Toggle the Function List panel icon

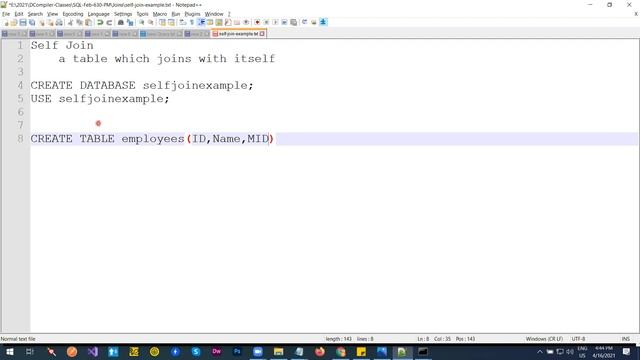click(x=228, y=22)
